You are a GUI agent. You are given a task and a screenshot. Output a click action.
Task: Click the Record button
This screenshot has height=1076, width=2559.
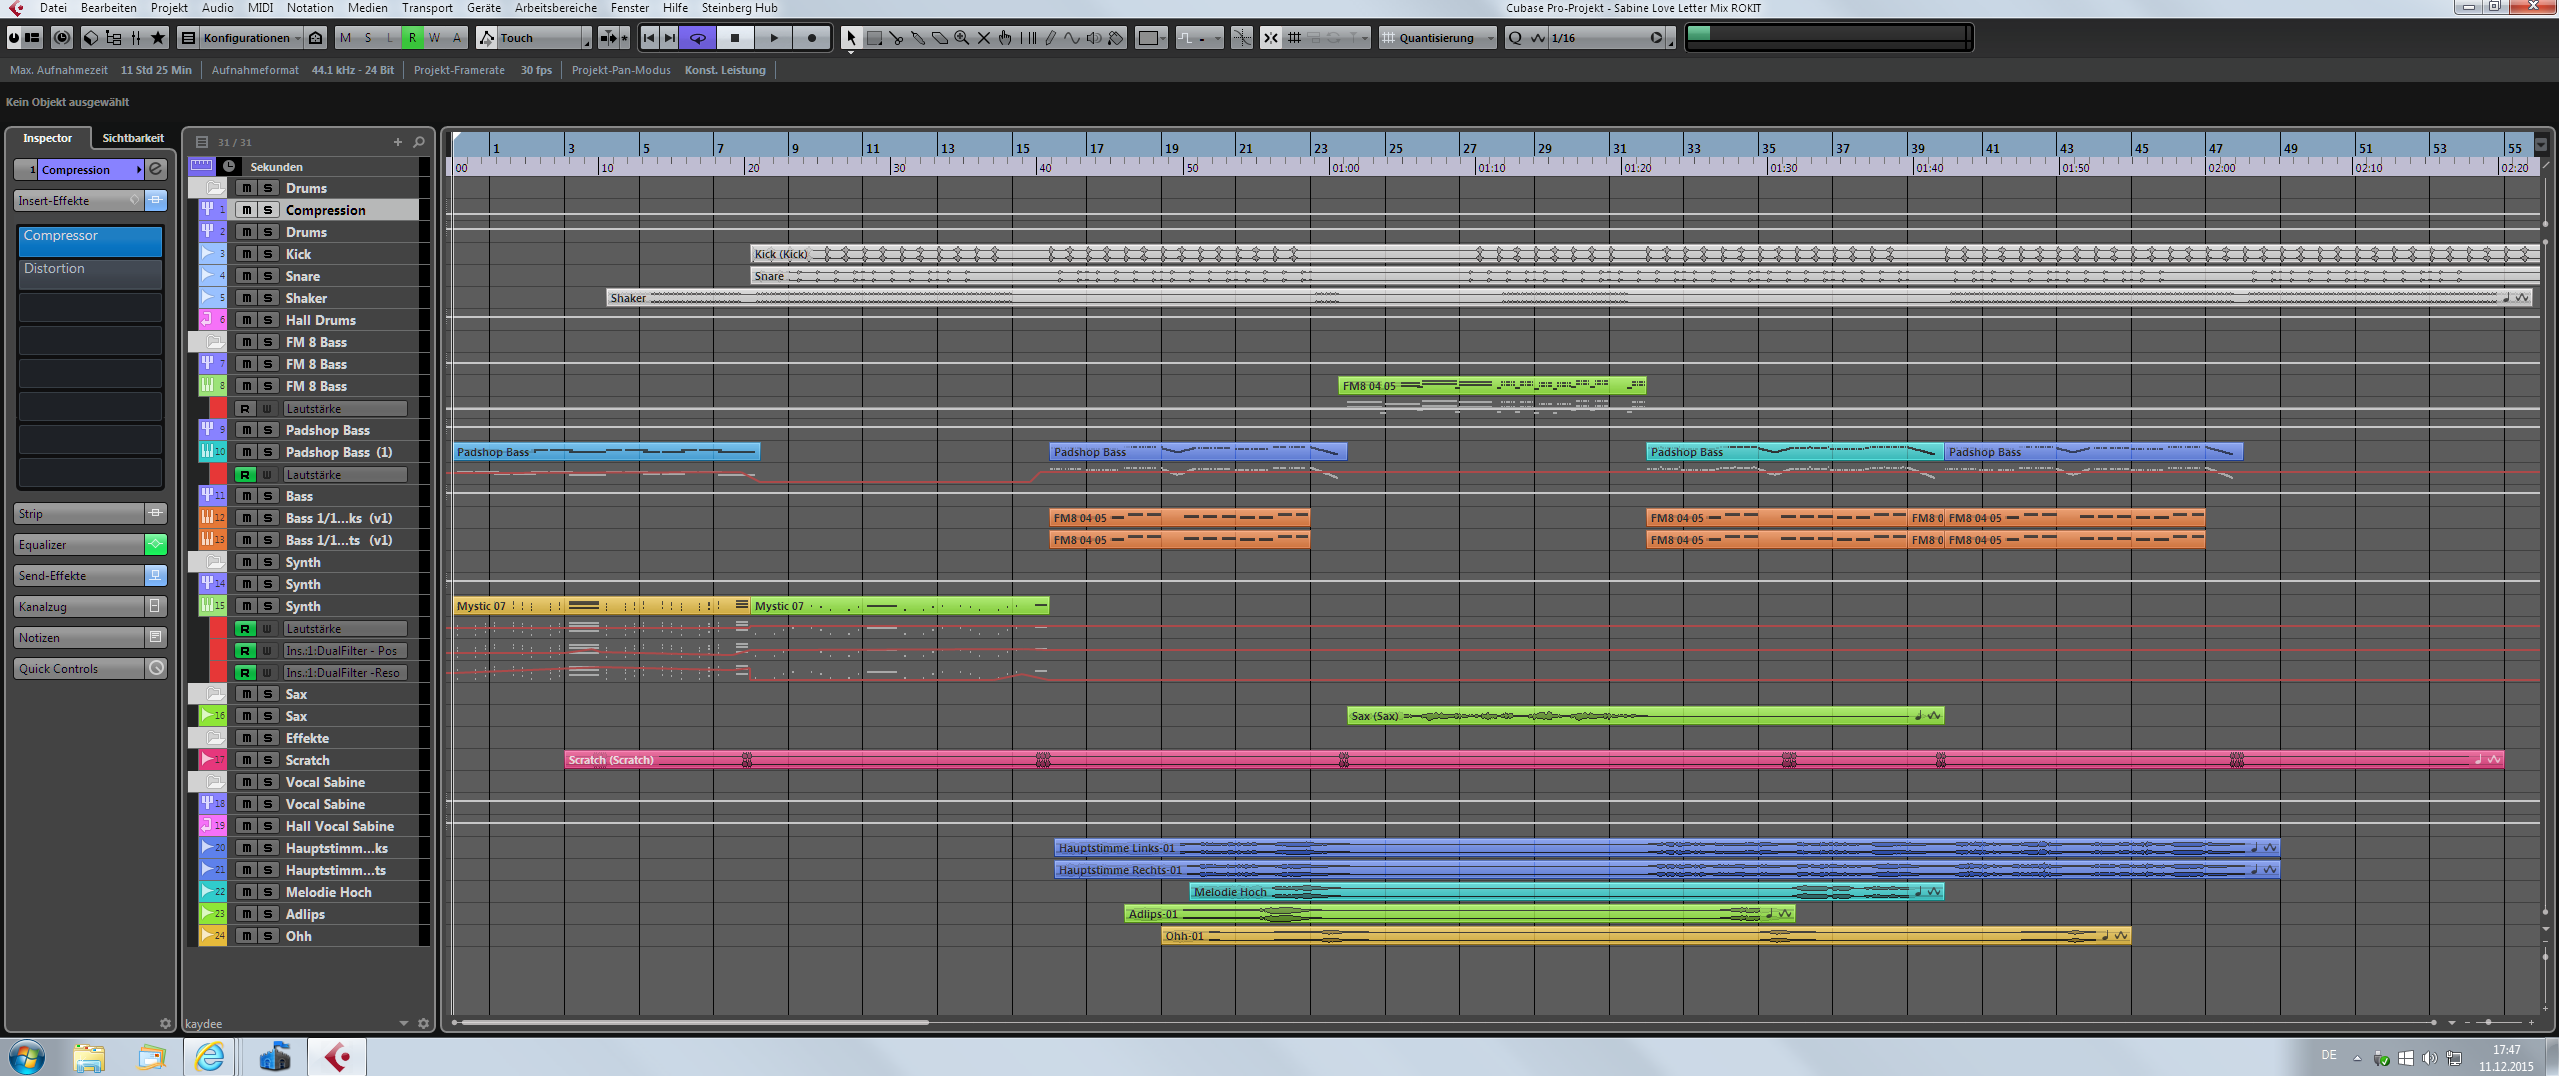click(811, 38)
